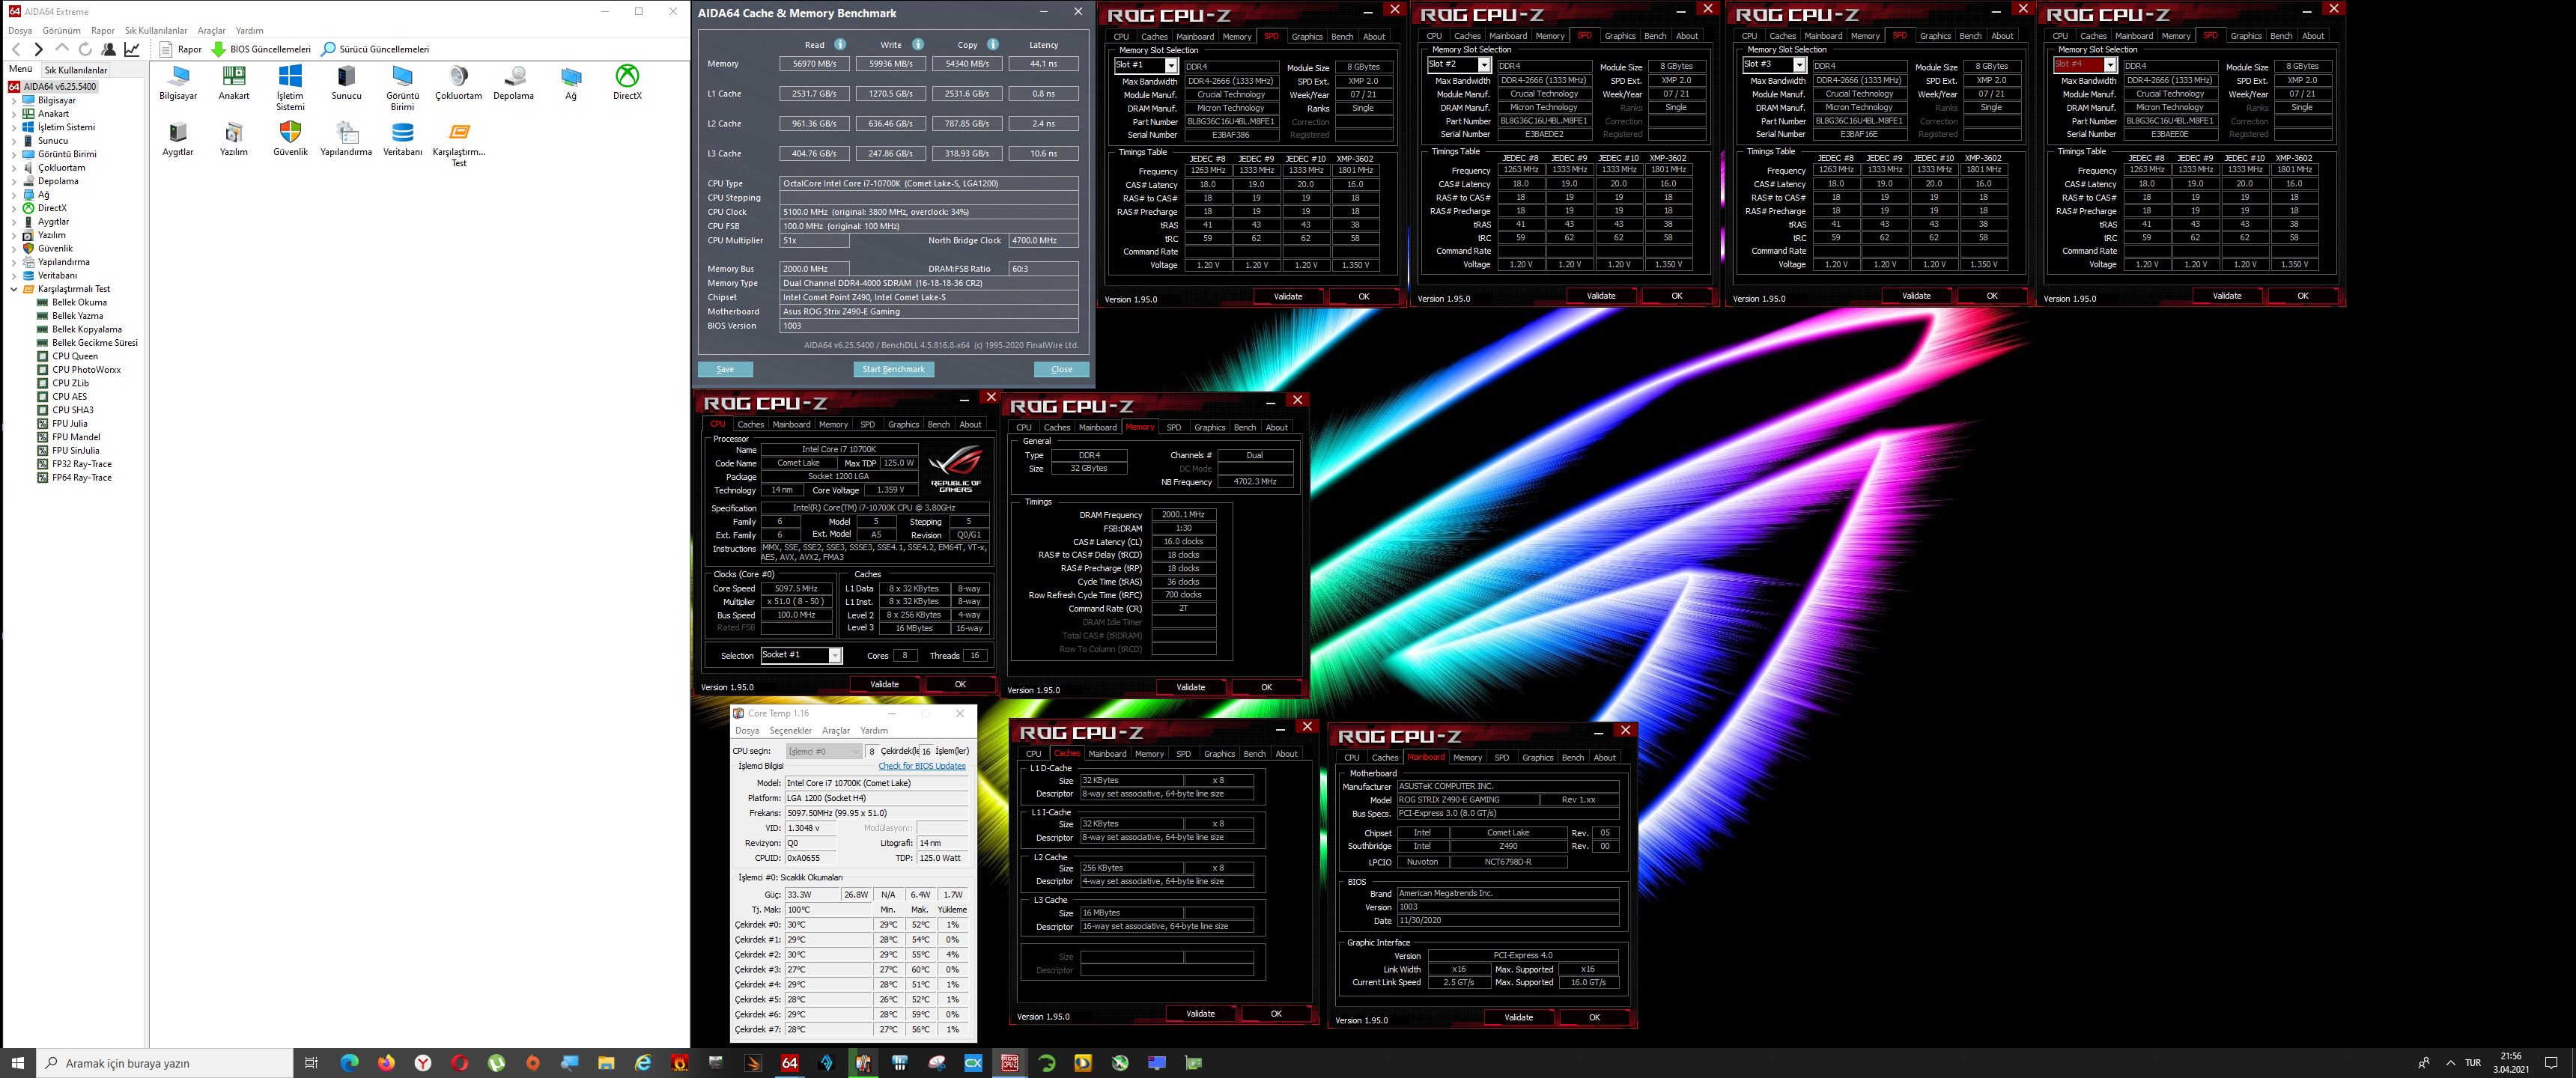This screenshot has width=2576, height=1078.
Task: Go forward with AIDA64 toolbar arrow
Action: pos(38,49)
